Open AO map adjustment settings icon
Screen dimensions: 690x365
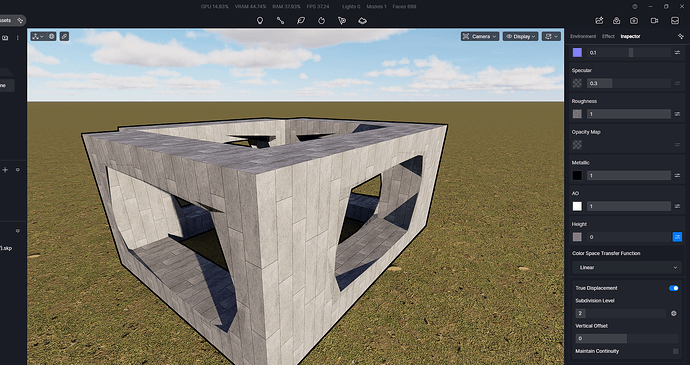[x=677, y=206]
